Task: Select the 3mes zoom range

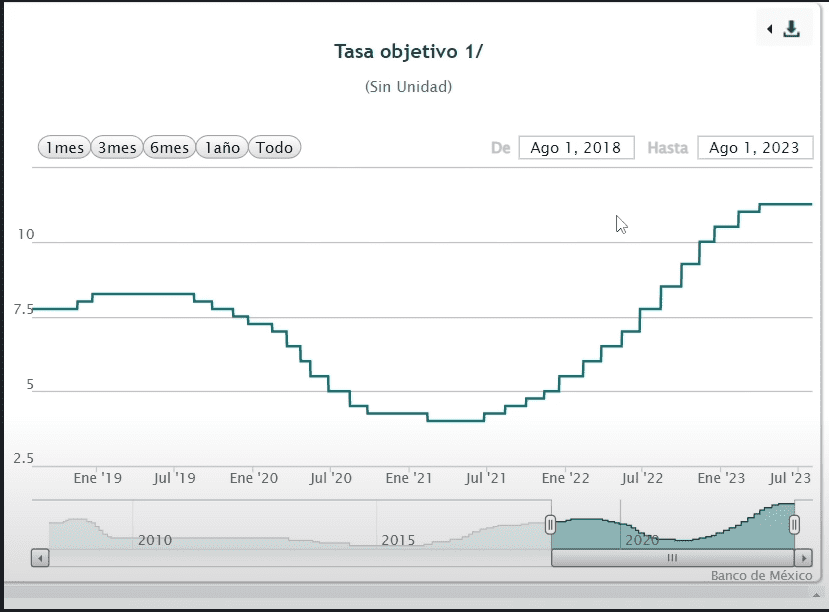Action: pos(116,148)
